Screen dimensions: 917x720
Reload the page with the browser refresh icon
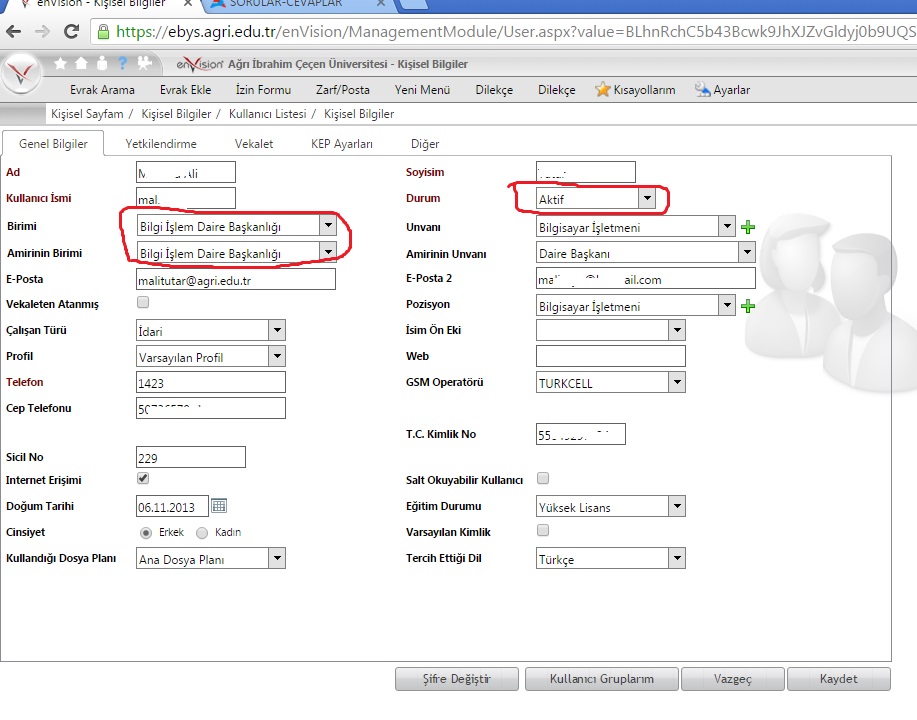[x=71, y=30]
